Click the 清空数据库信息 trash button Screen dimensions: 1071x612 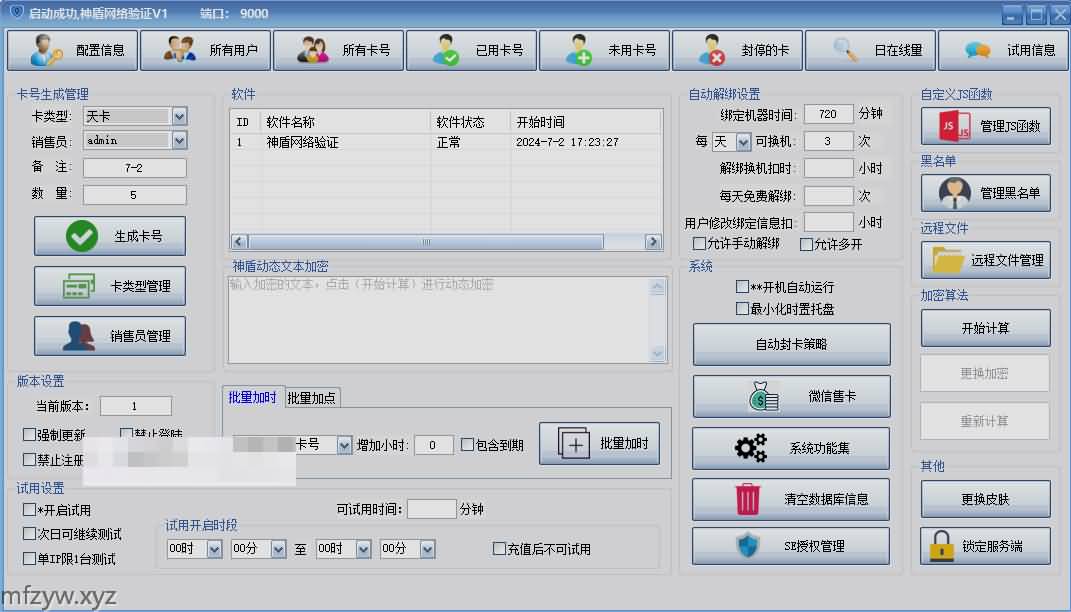[791, 499]
